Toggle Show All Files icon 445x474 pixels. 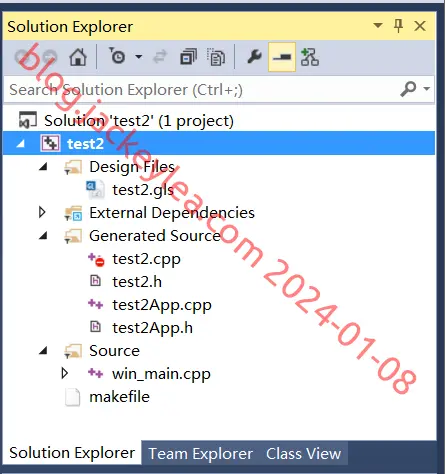pos(216,57)
